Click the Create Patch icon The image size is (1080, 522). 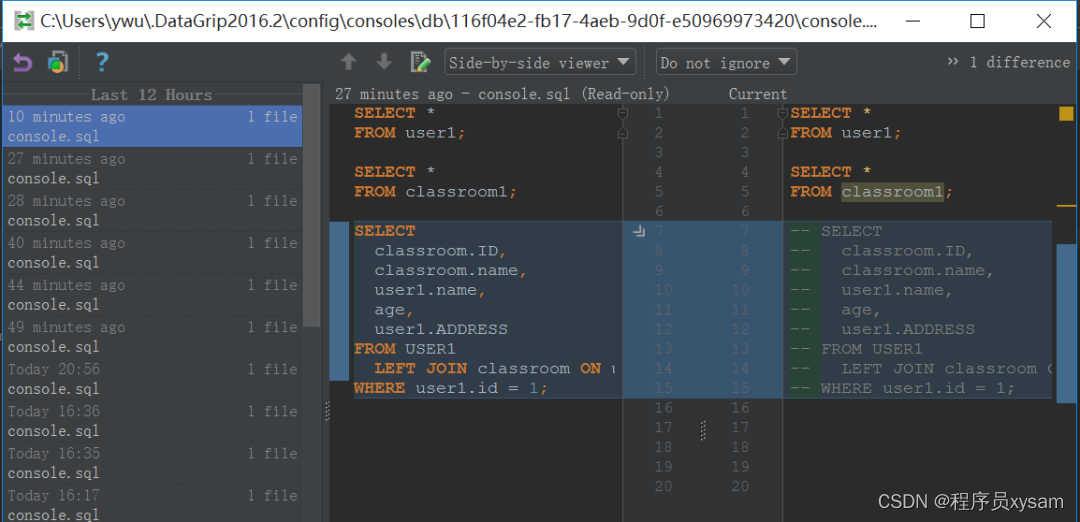pyautogui.click(x=58, y=63)
